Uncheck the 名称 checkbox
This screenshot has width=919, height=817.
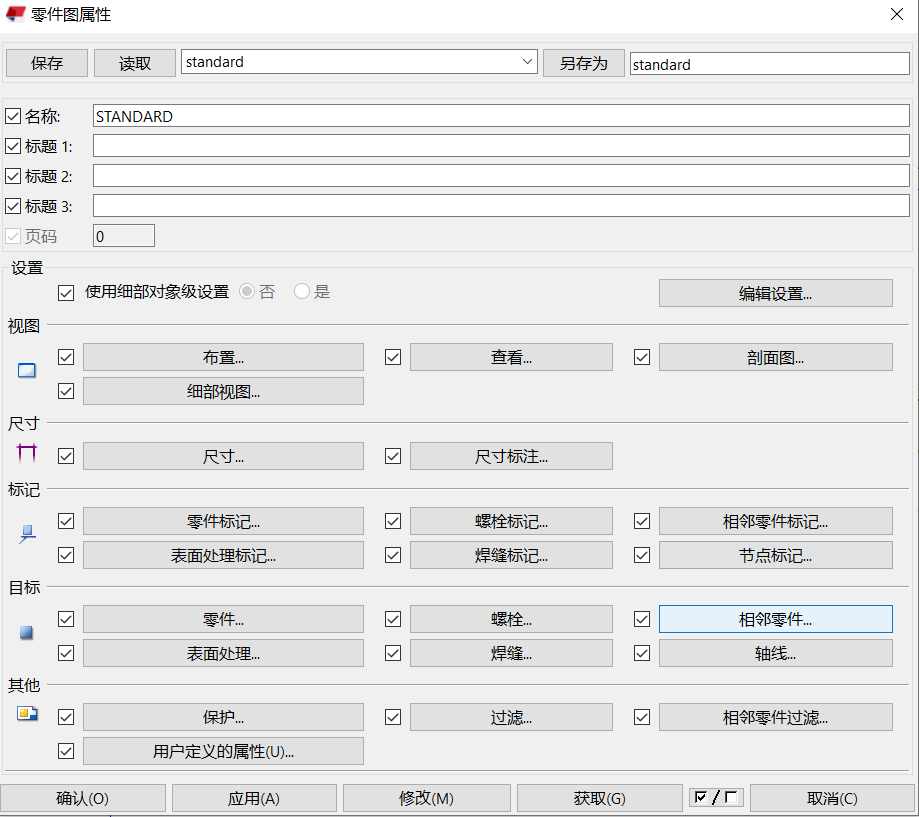[x=13, y=117]
